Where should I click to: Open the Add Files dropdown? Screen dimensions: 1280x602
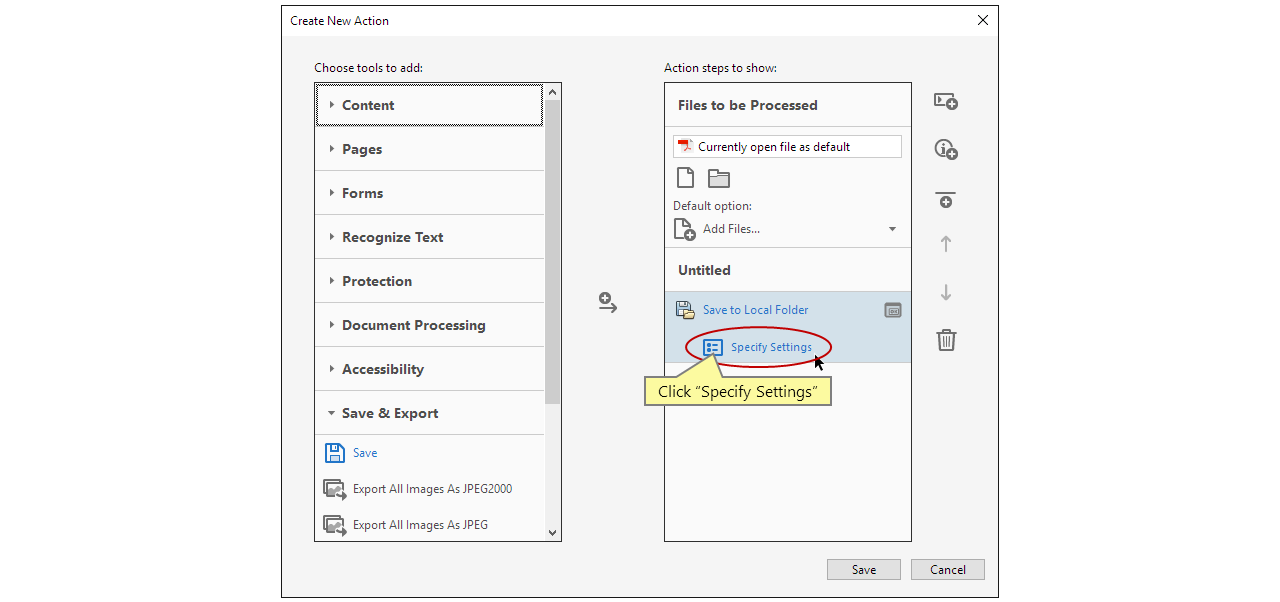[x=891, y=228]
